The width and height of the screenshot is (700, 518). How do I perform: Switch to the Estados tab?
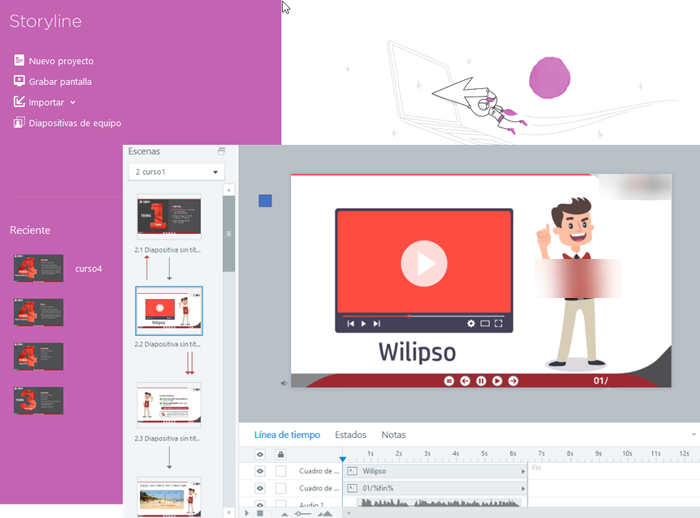(350, 435)
